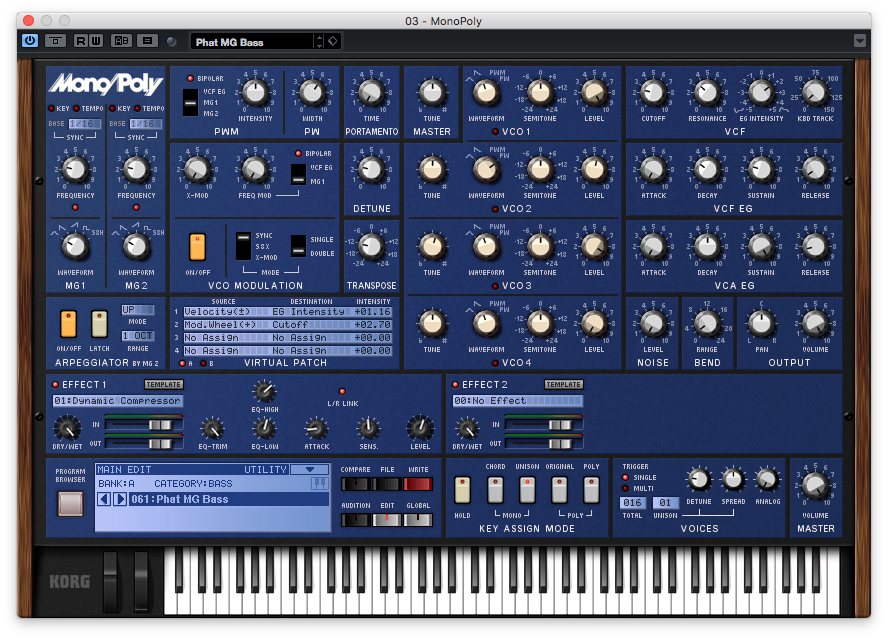The width and height of the screenshot is (888, 639).
Task: Toggle the Arpeggiator Latch switch
Action: click(x=99, y=324)
